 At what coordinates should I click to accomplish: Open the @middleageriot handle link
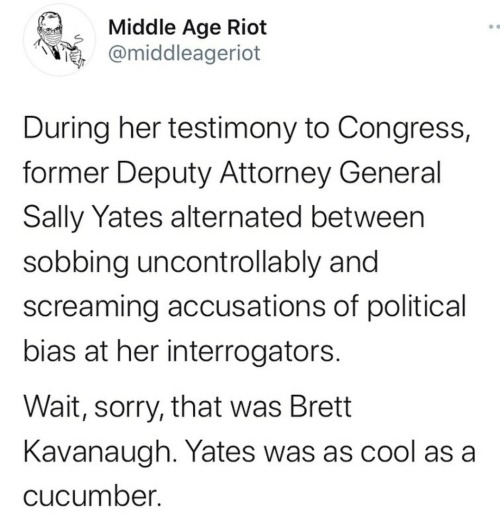184,53
